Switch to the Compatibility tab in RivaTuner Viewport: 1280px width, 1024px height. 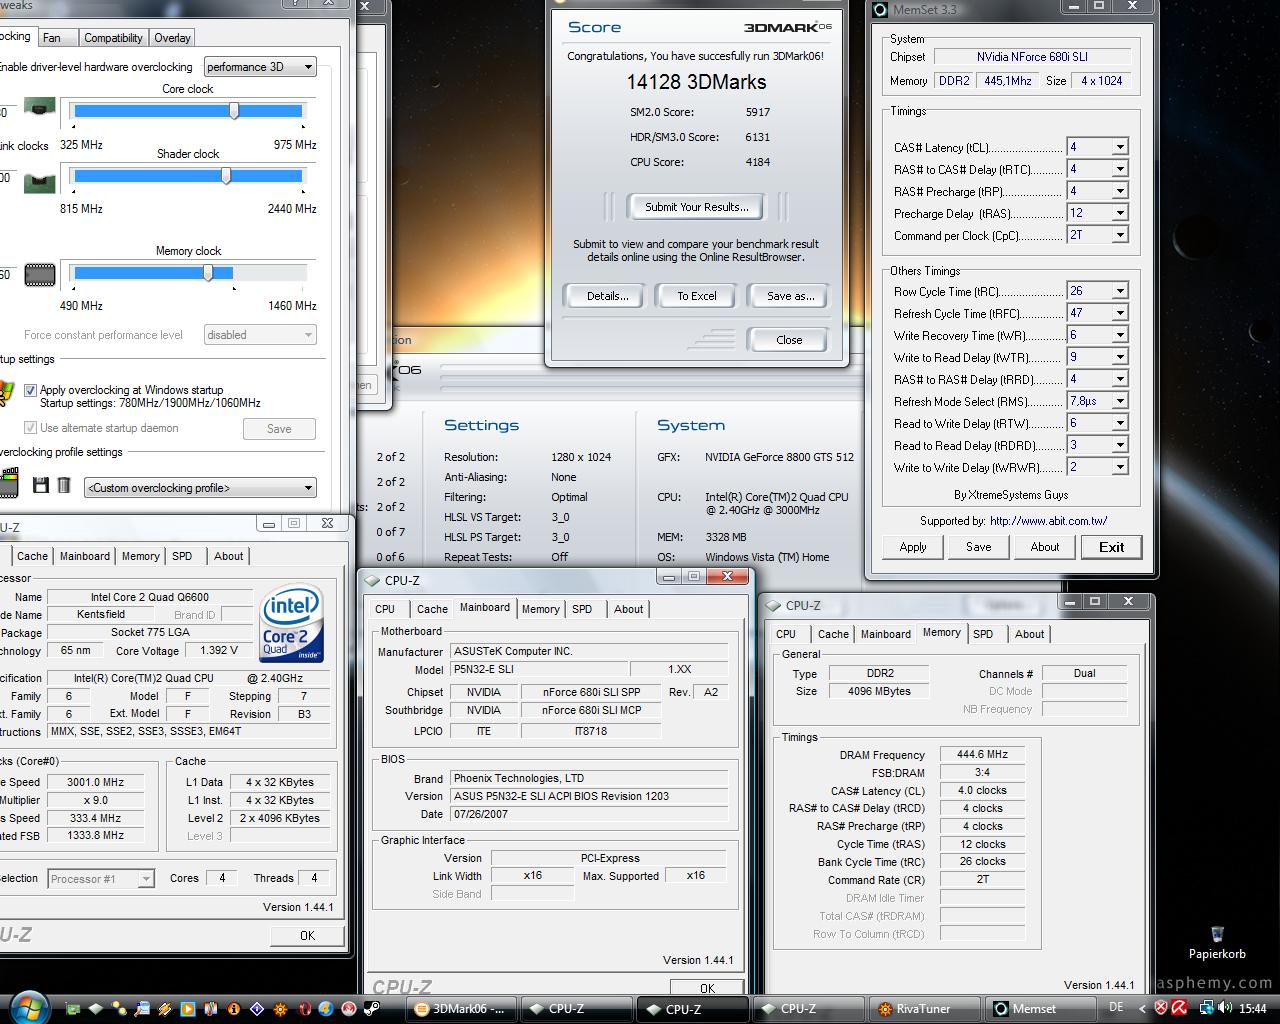pyautogui.click(x=113, y=38)
